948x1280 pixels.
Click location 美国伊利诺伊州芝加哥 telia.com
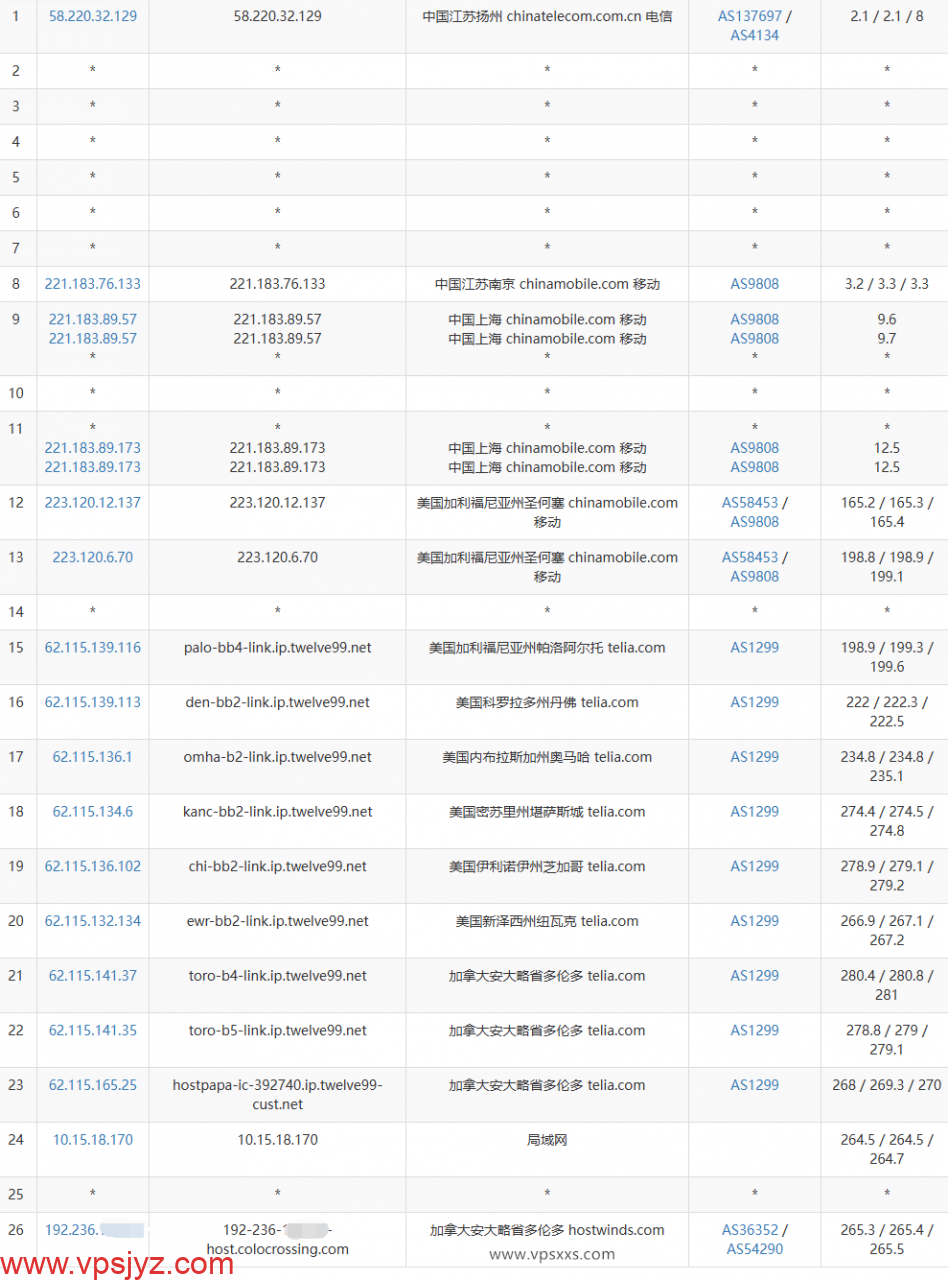[x=547, y=867]
